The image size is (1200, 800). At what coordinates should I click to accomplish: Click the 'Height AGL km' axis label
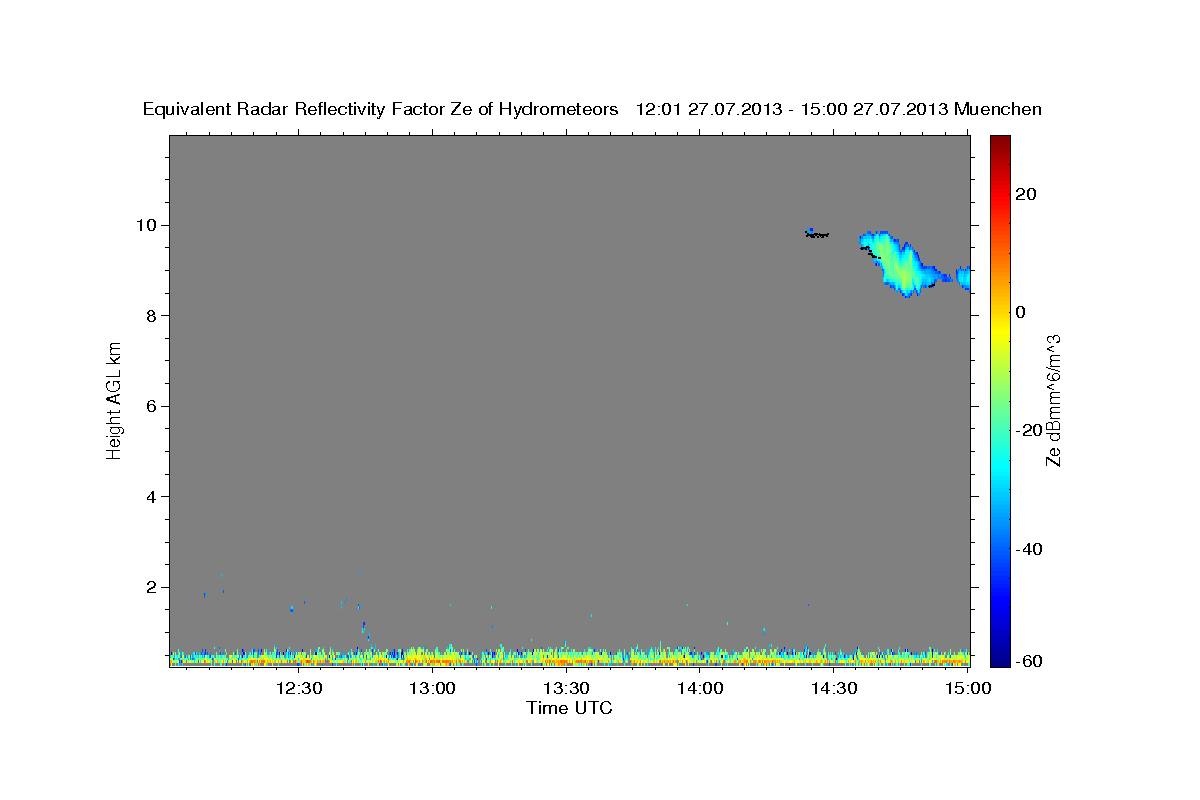coord(115,401)
